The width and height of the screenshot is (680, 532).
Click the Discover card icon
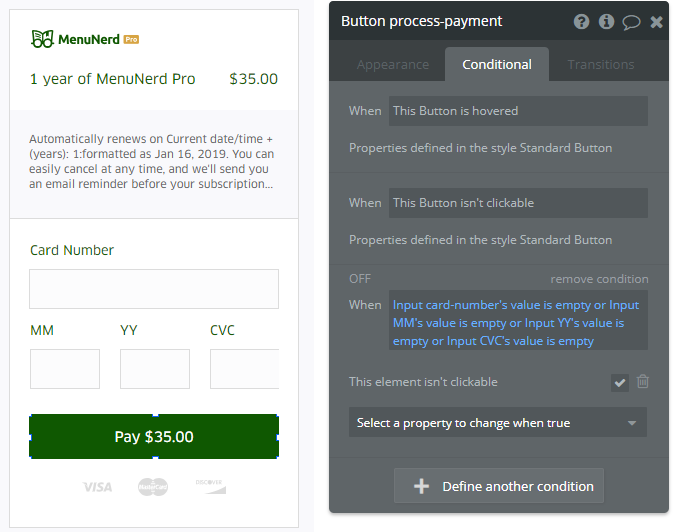tap(210, 486)
